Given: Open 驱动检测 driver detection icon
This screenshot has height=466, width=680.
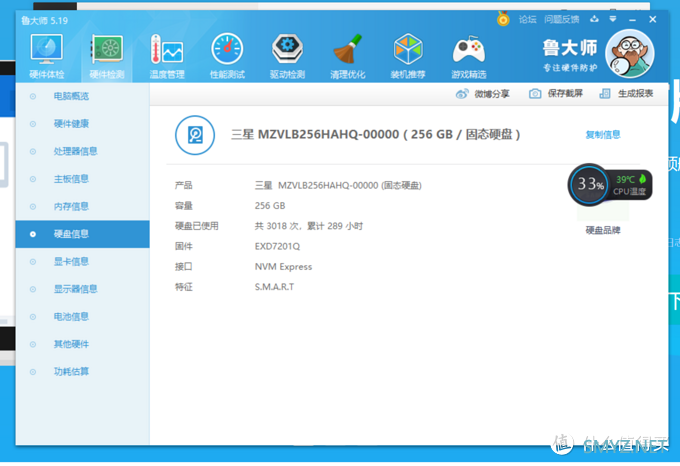Looking at the screenshot, I should pos(288,56).
